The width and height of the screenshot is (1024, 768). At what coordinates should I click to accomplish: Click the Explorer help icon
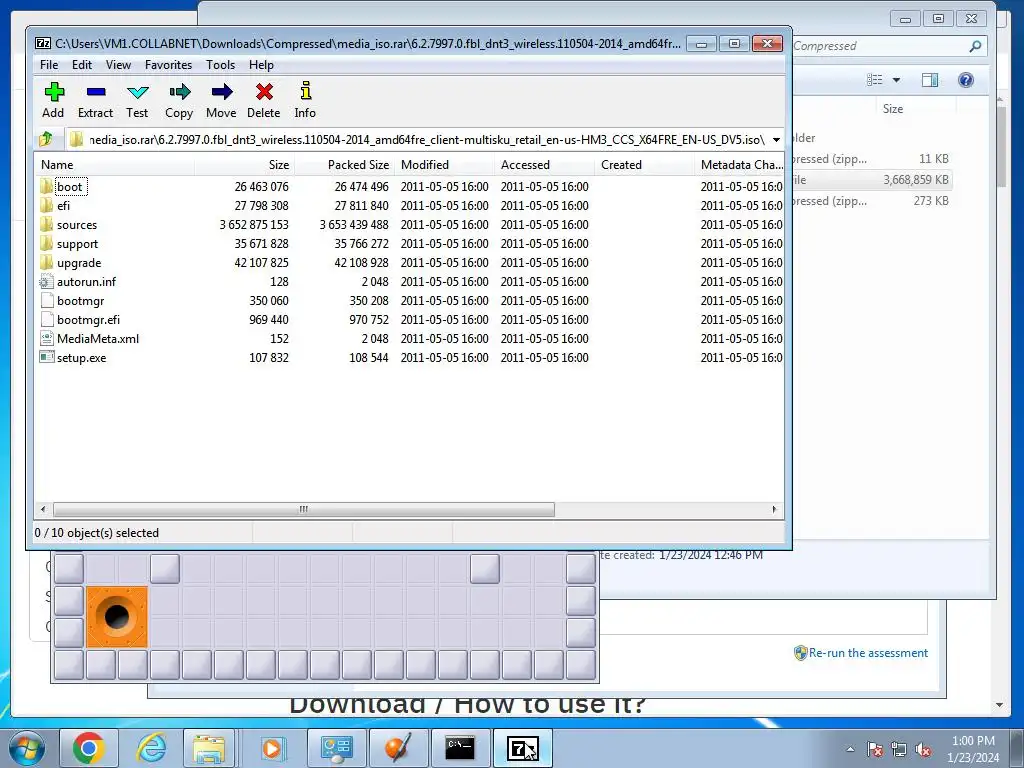click(x=966, y=80)
